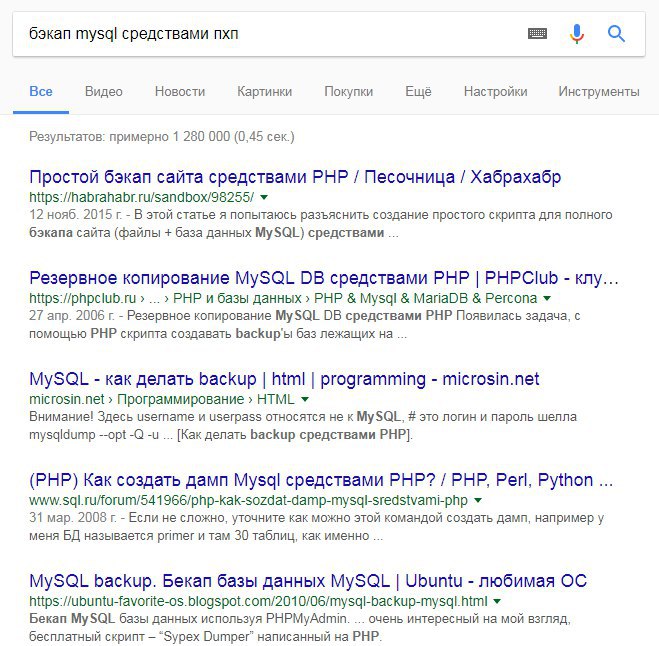
Task: Start voice search with the microphone icon
Action: 577,34
